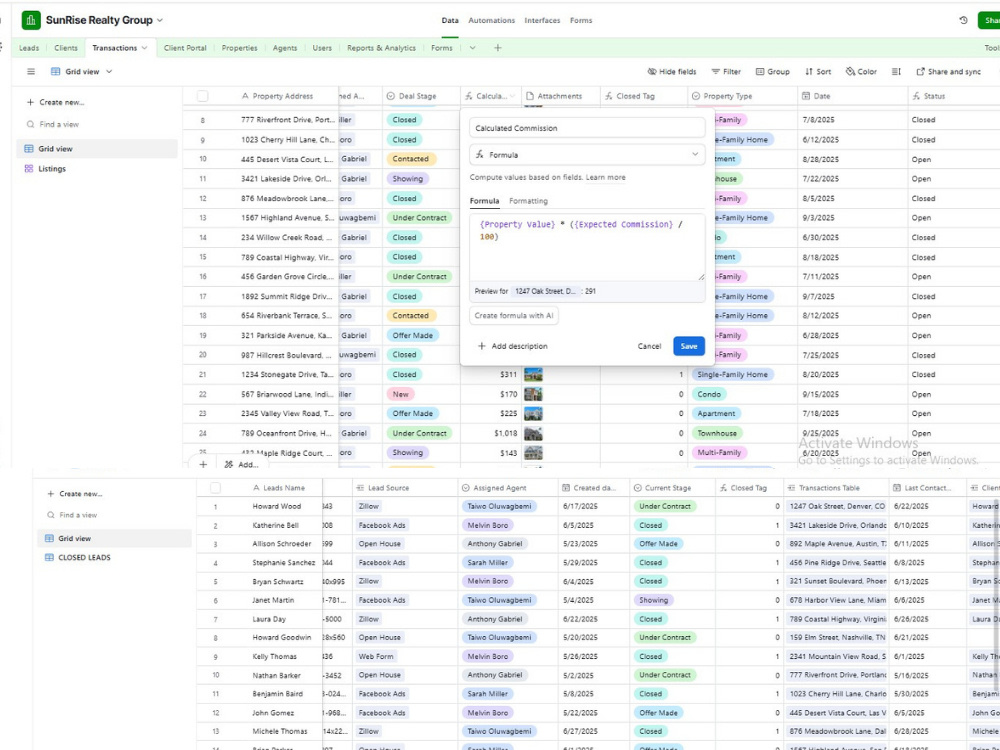Click the Offer Made stage tag in row 19
1000x750 pixels.
(413, 335)
